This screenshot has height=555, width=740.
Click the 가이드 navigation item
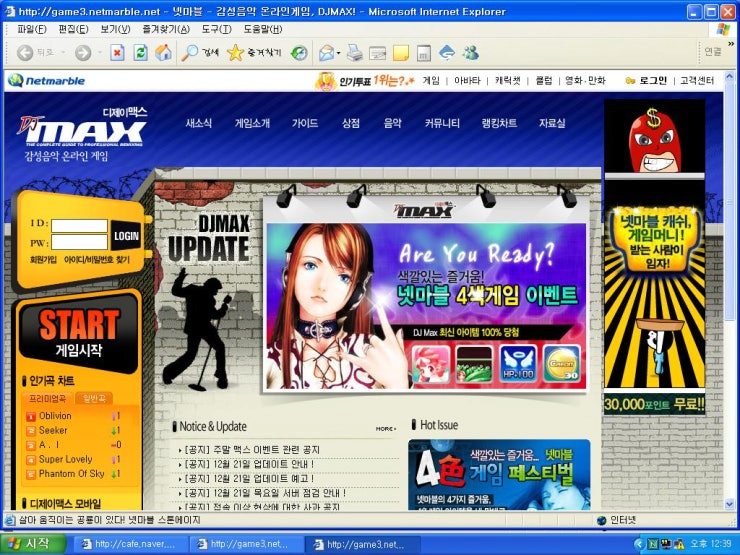coord(305,124)
